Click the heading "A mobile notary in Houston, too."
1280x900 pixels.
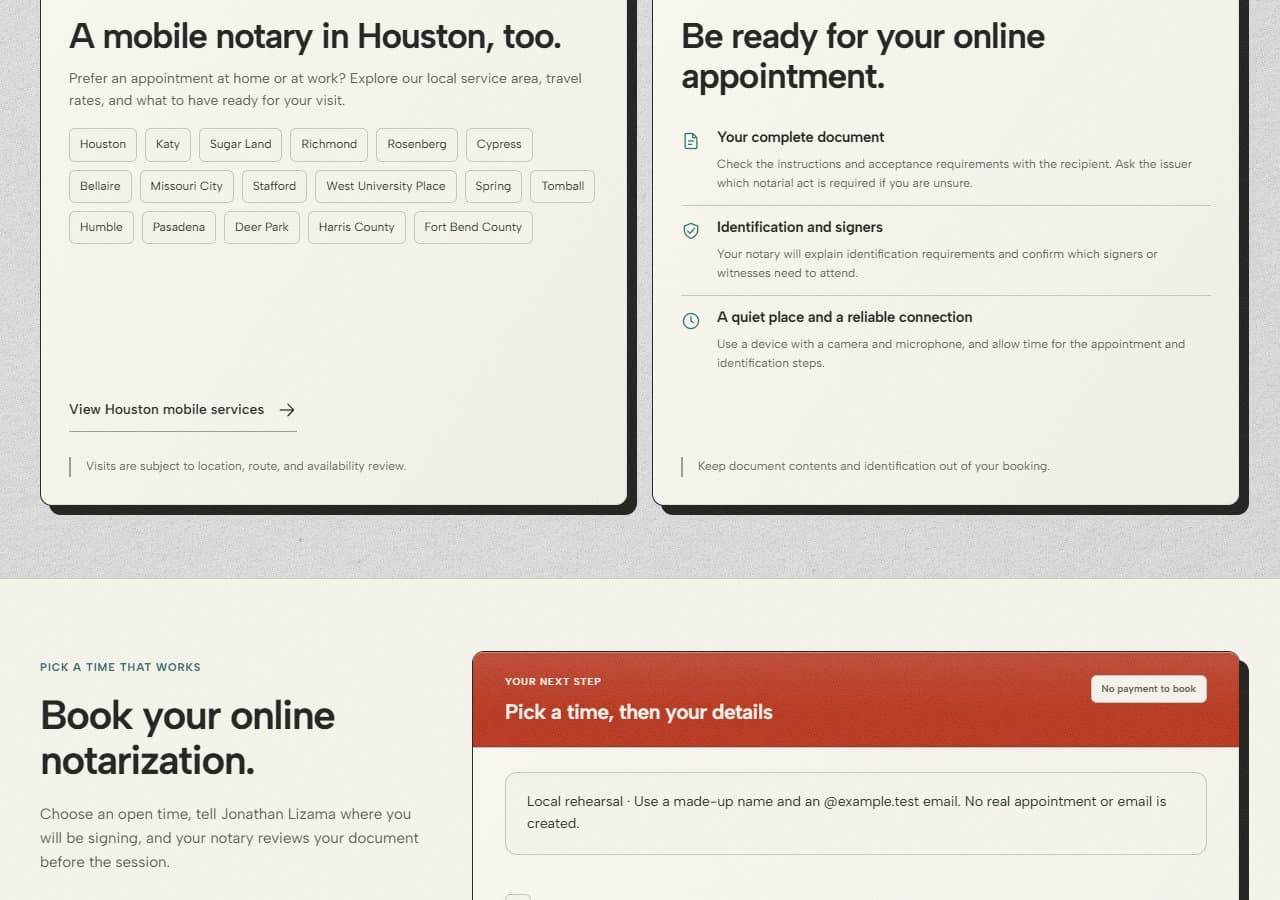315,36
